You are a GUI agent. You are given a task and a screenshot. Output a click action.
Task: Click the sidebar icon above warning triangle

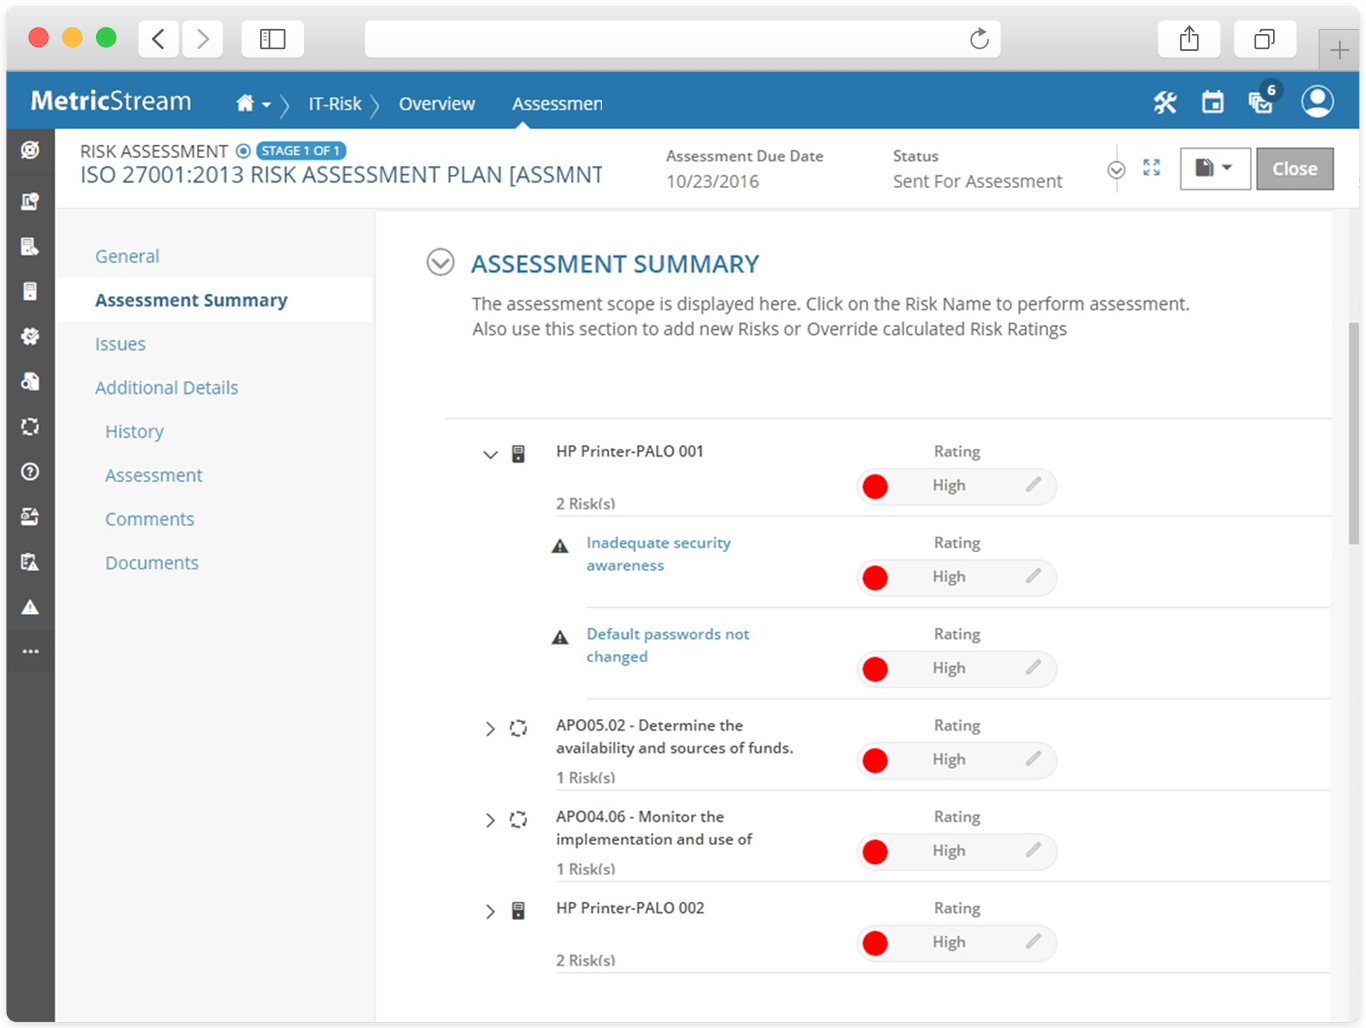(x=31, y=562)
